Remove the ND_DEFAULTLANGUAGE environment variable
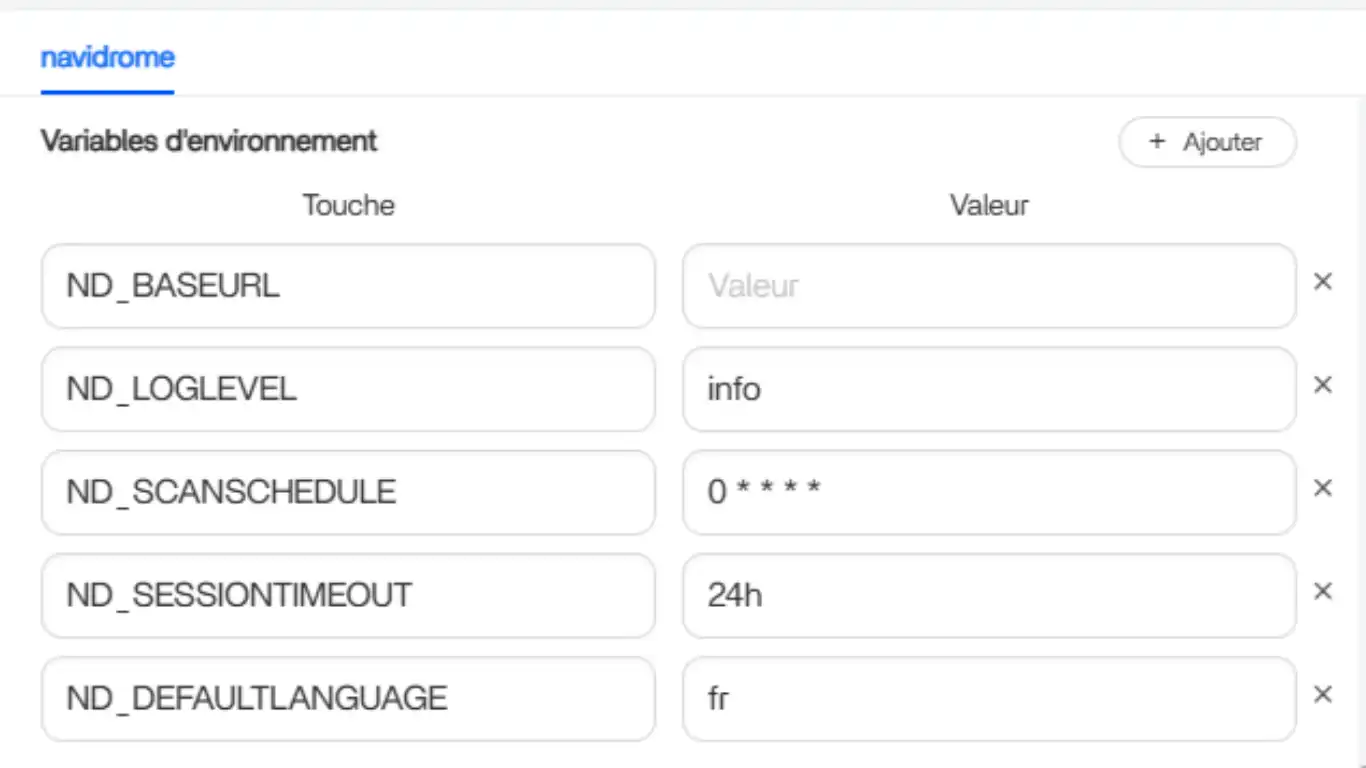This screenshot has height=768, width=1366. 1323,695
